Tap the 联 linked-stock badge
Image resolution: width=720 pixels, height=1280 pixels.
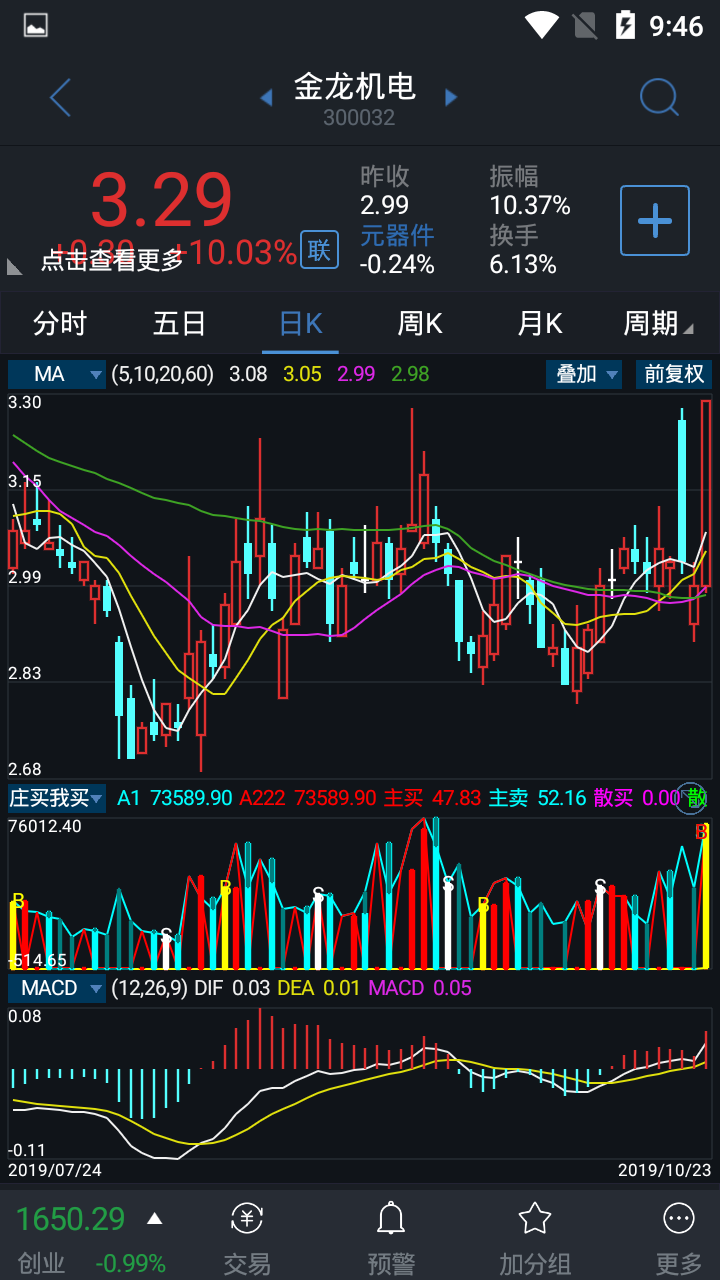[318, 250]
